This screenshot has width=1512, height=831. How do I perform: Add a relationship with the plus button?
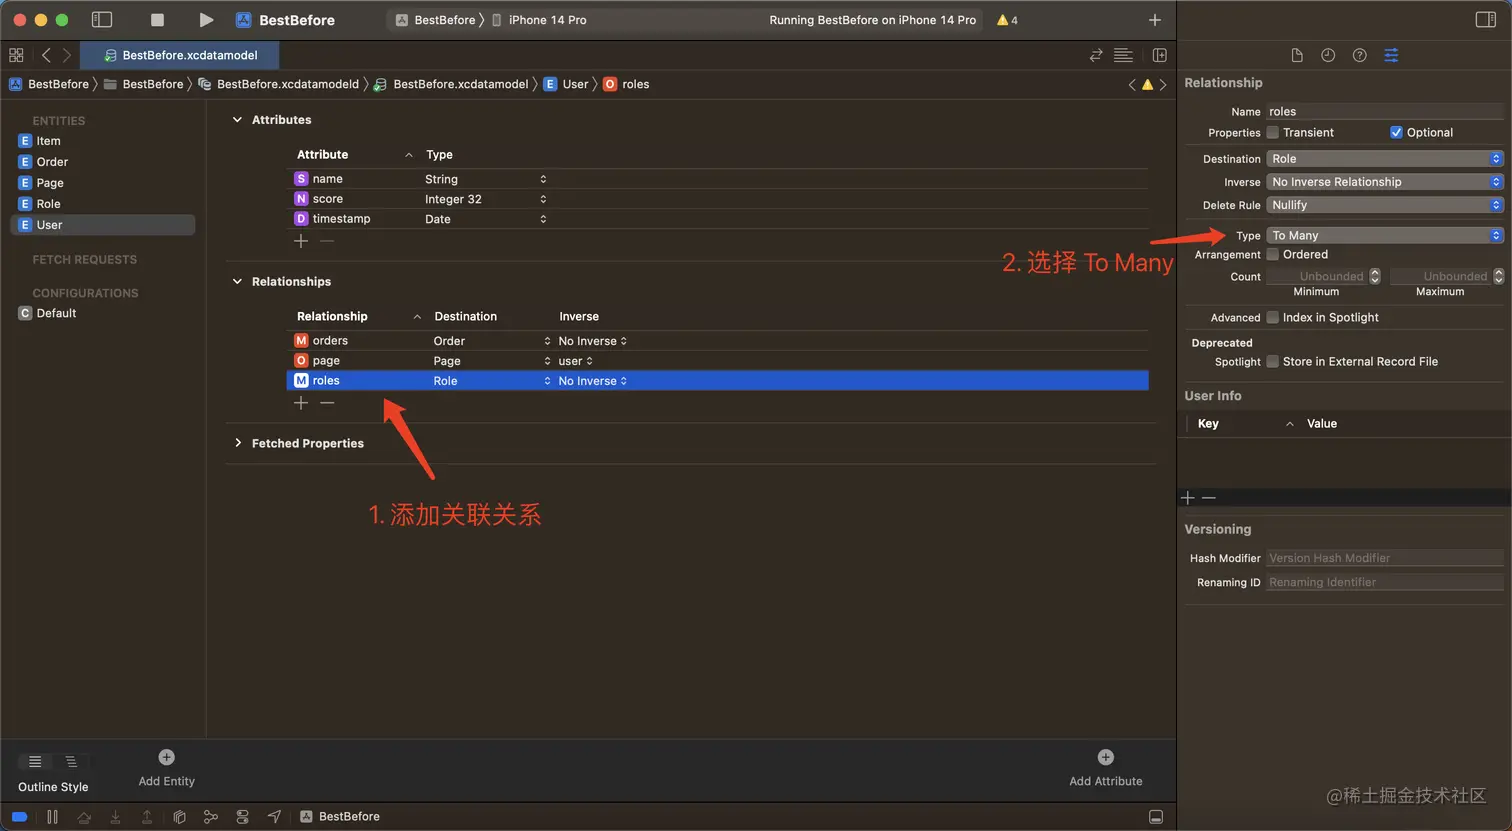pos(301,403)
